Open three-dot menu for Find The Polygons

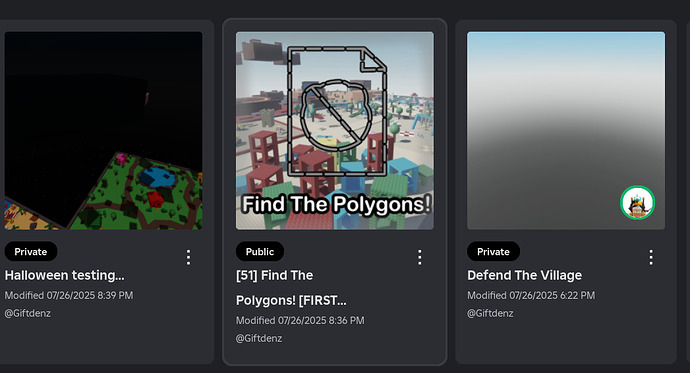(420, 257)
